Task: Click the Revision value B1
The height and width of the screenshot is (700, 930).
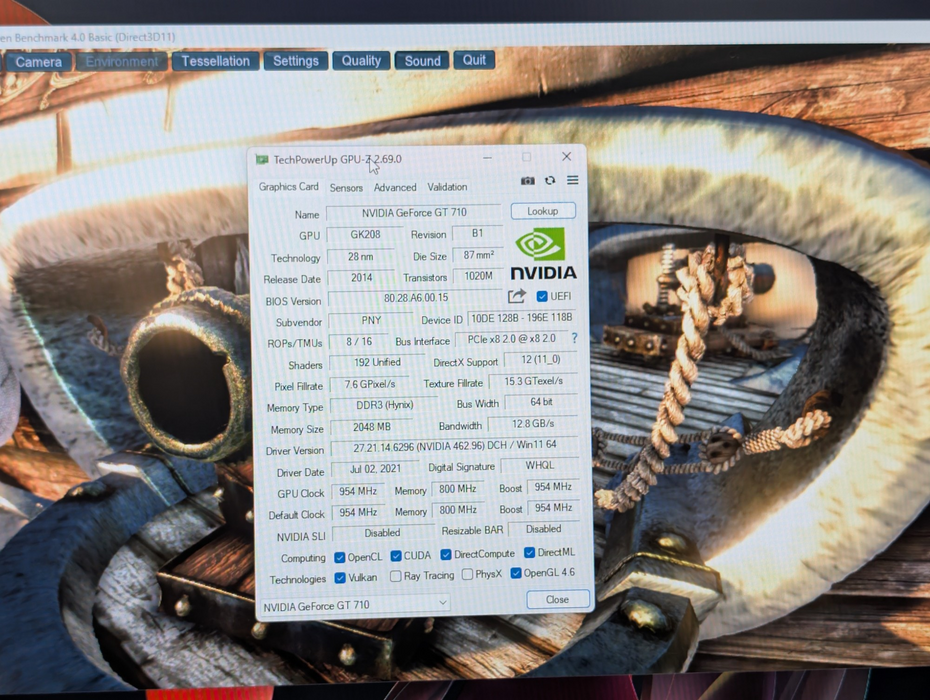Action: coord(477,233)
